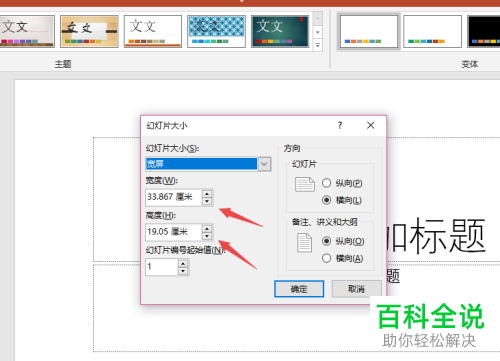
Task: Increase width with the up spinner
Action: tap(207, 194)
